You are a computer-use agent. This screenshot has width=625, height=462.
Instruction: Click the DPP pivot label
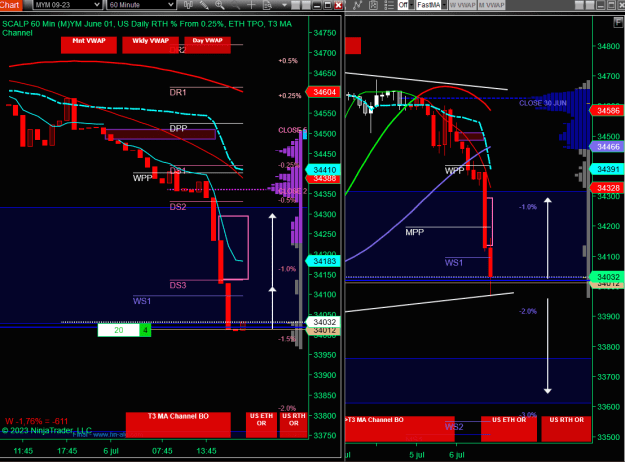tap(178, 128)
